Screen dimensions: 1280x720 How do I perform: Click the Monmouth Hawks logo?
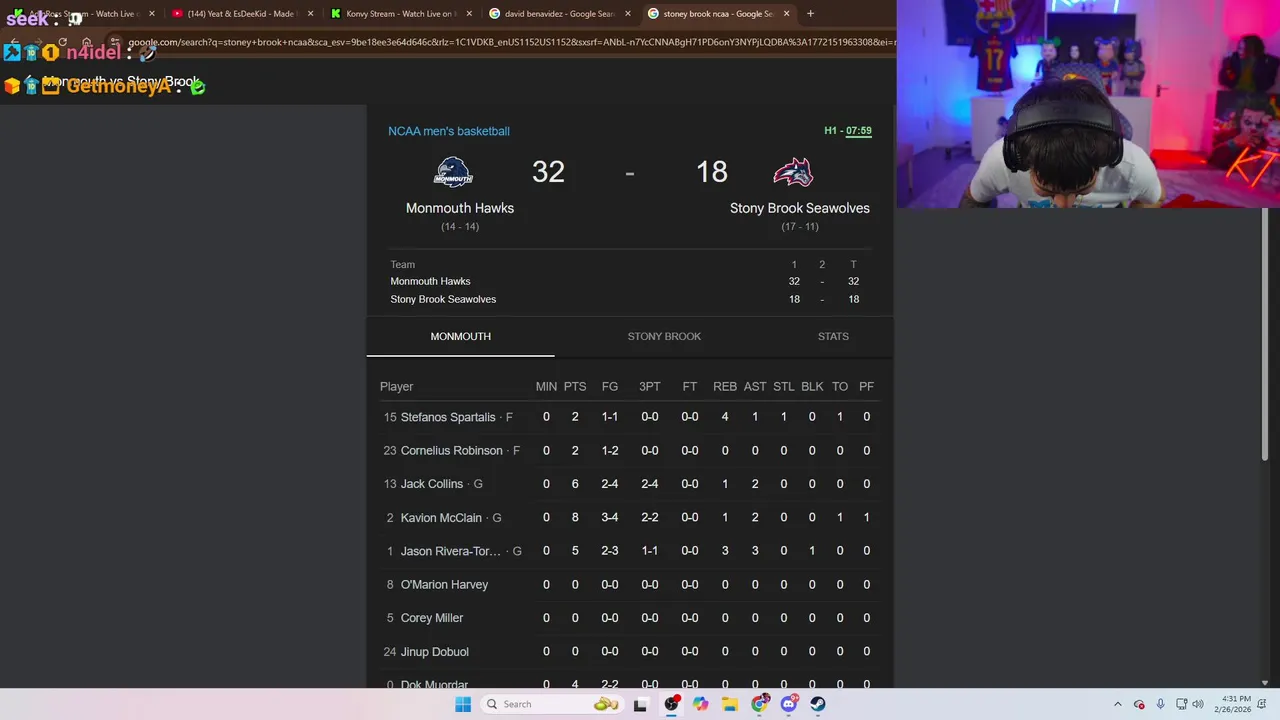click(x=453, y=172)
